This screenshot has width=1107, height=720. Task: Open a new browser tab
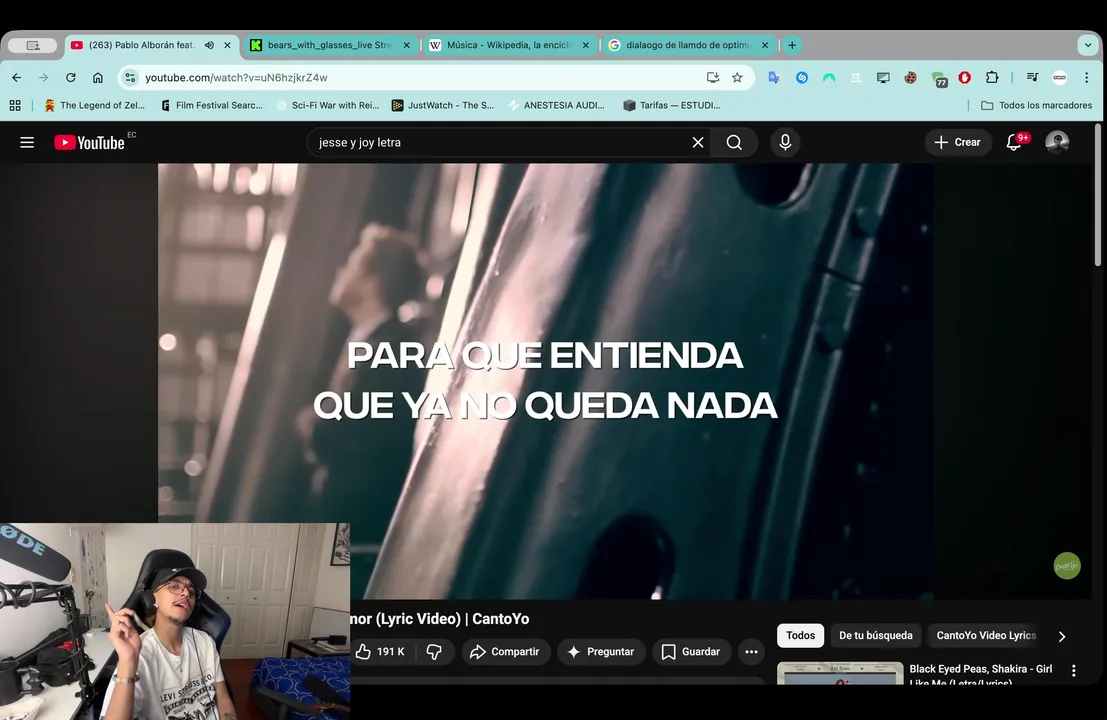(792, 45)
